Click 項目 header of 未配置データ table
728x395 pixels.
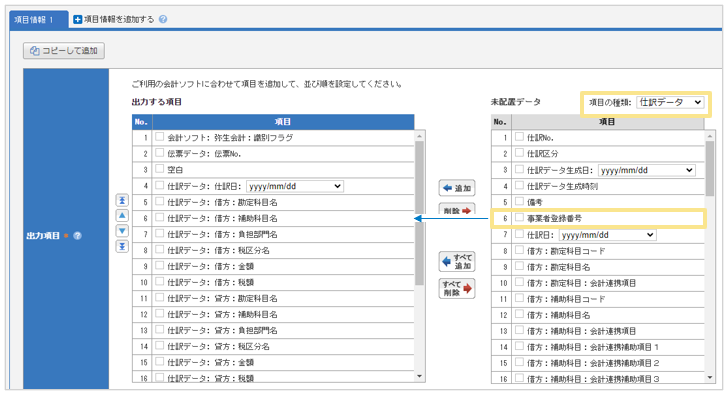[x=607, y=122]
